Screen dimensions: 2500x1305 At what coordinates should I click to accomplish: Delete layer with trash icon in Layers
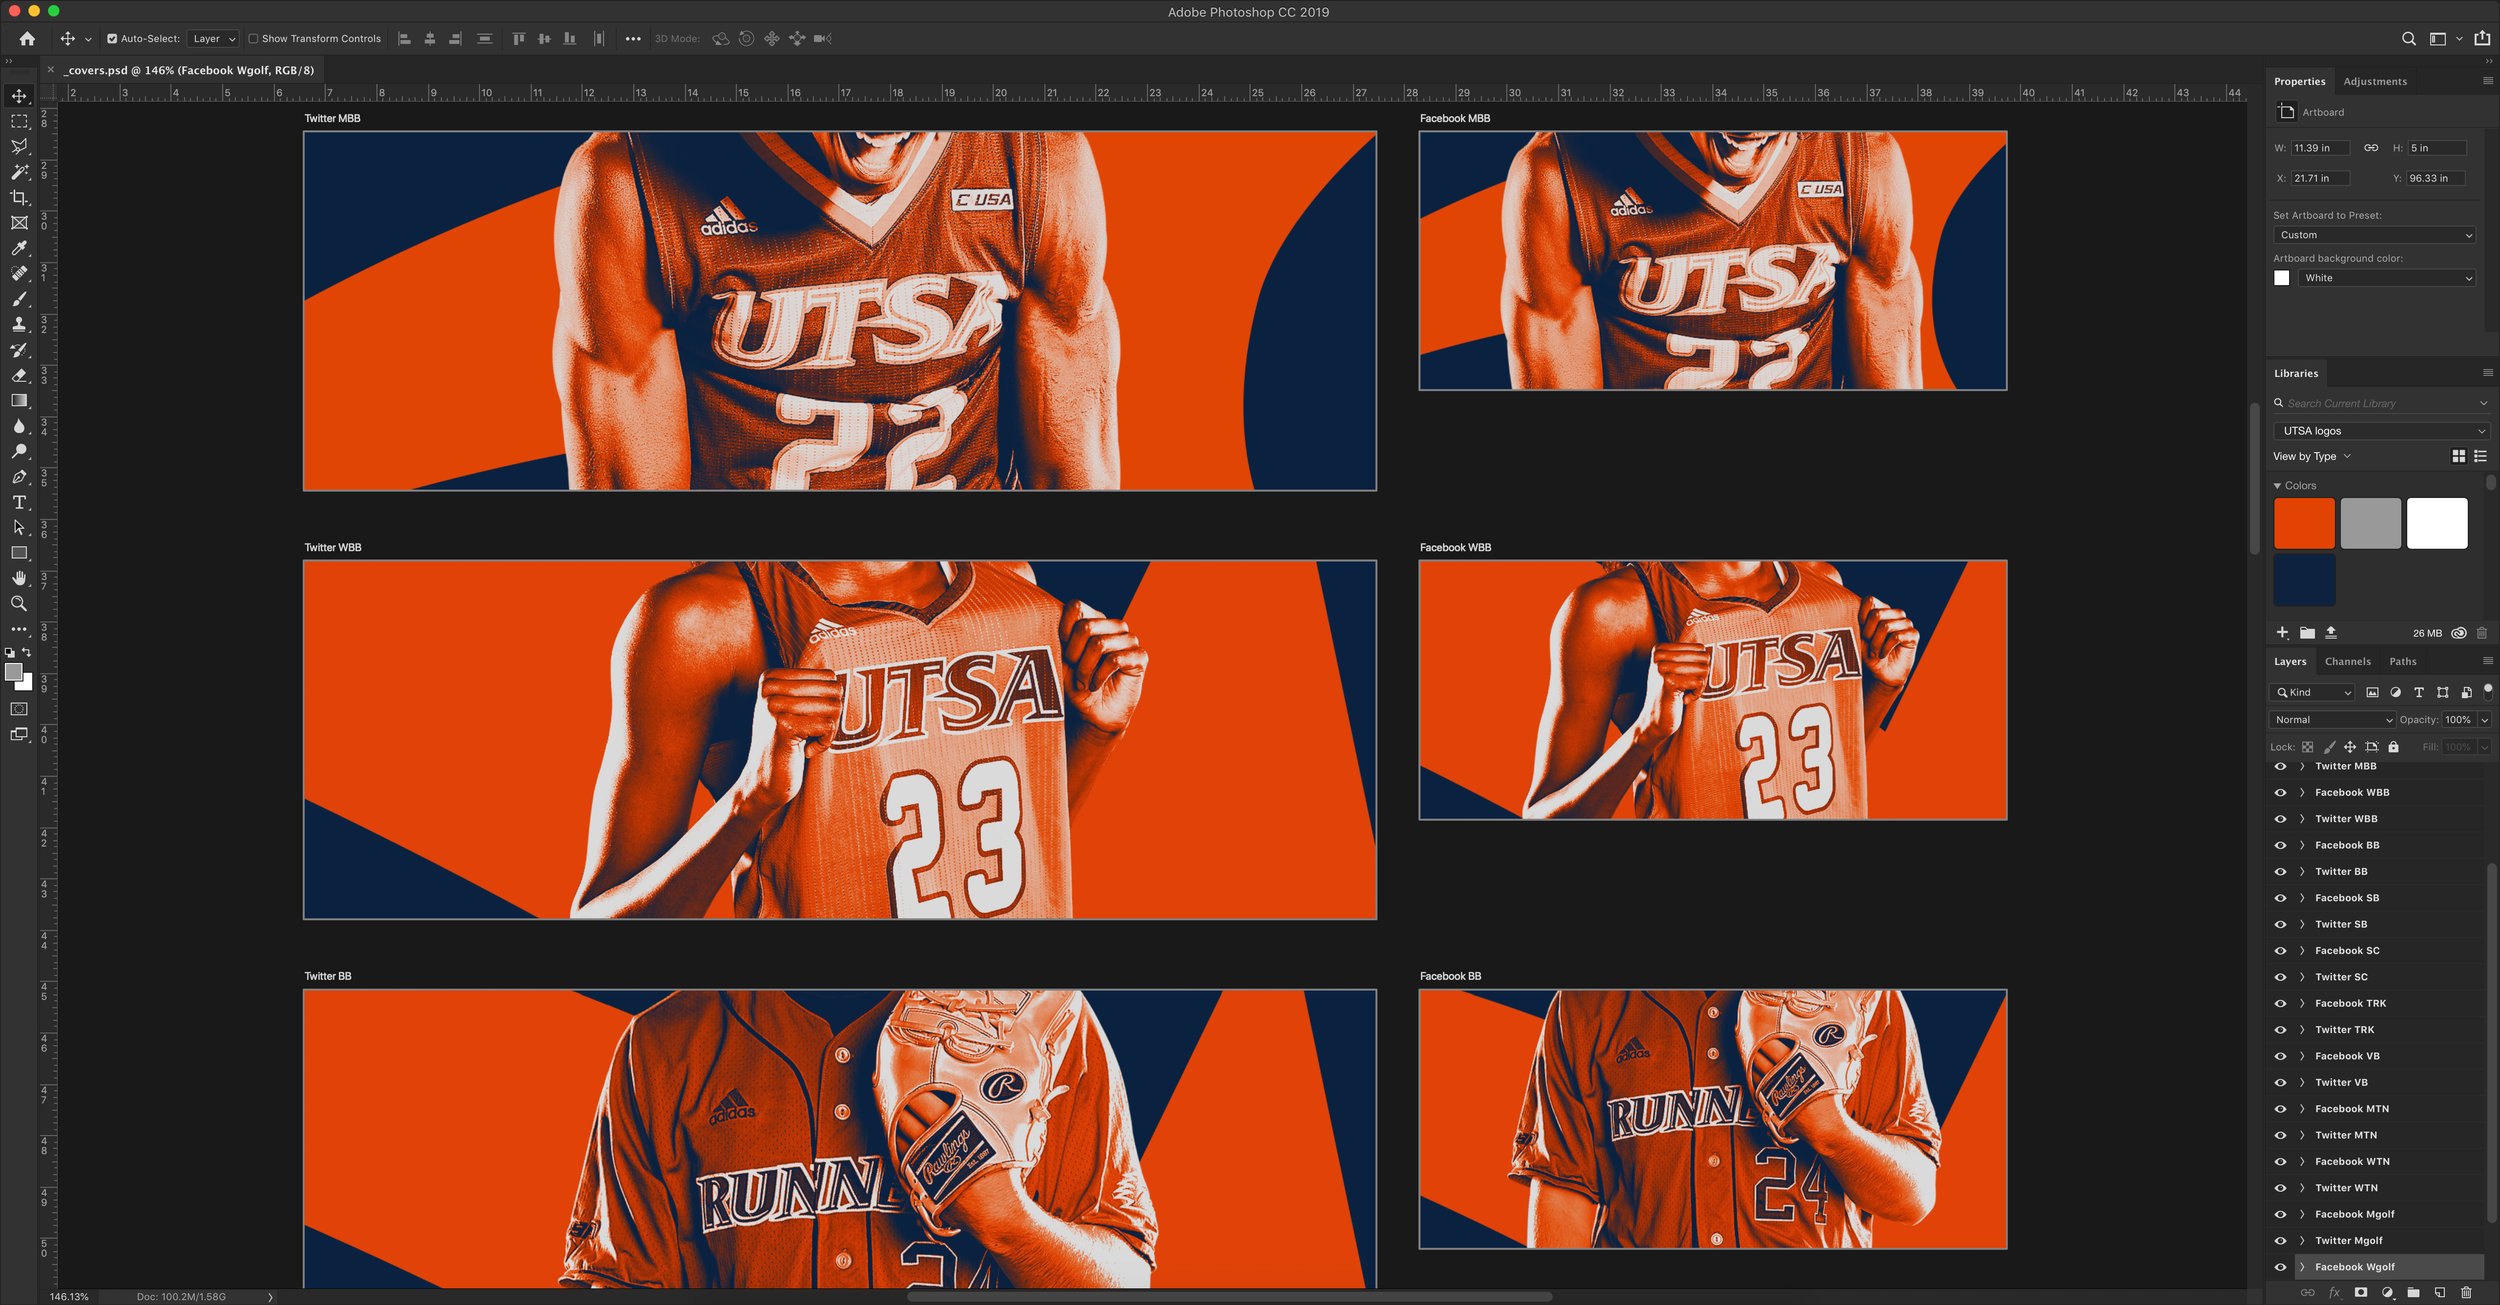pyautogui.click(x=2466, y=1293)
